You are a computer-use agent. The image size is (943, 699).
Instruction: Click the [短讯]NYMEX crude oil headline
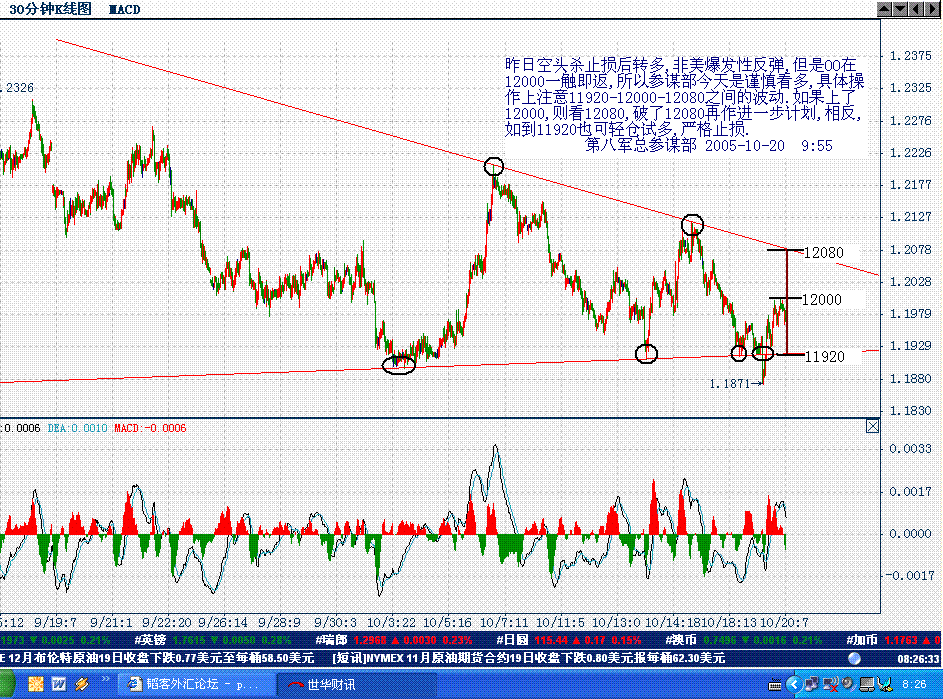[x=528, y=658]
